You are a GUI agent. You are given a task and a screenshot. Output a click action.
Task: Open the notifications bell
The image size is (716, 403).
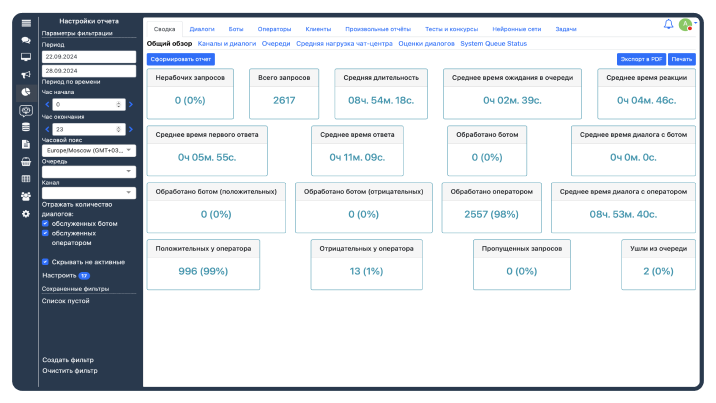click(x=669, y=24)
